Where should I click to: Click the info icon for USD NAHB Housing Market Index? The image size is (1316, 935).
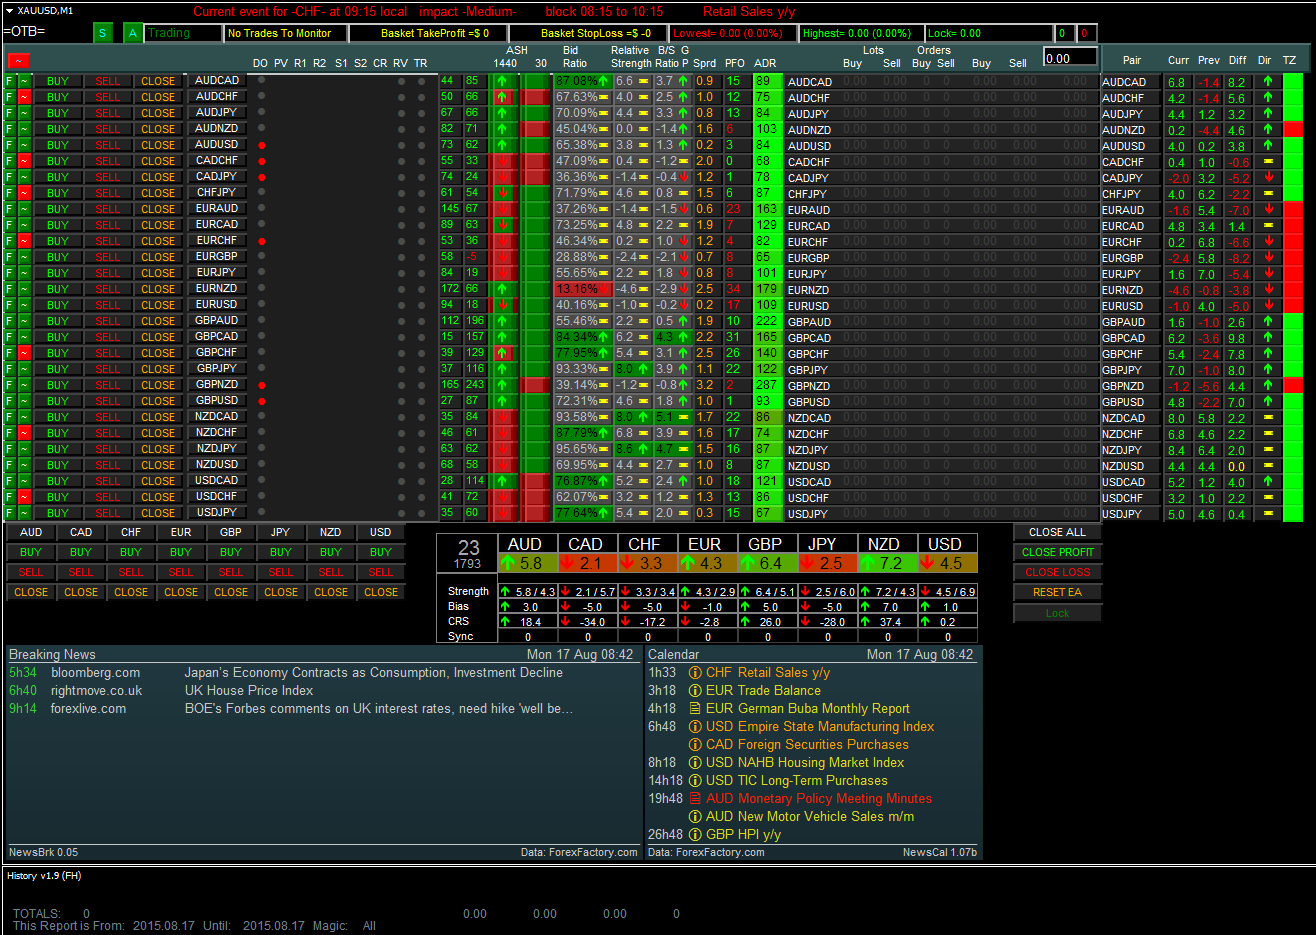[x=695, y=763]
